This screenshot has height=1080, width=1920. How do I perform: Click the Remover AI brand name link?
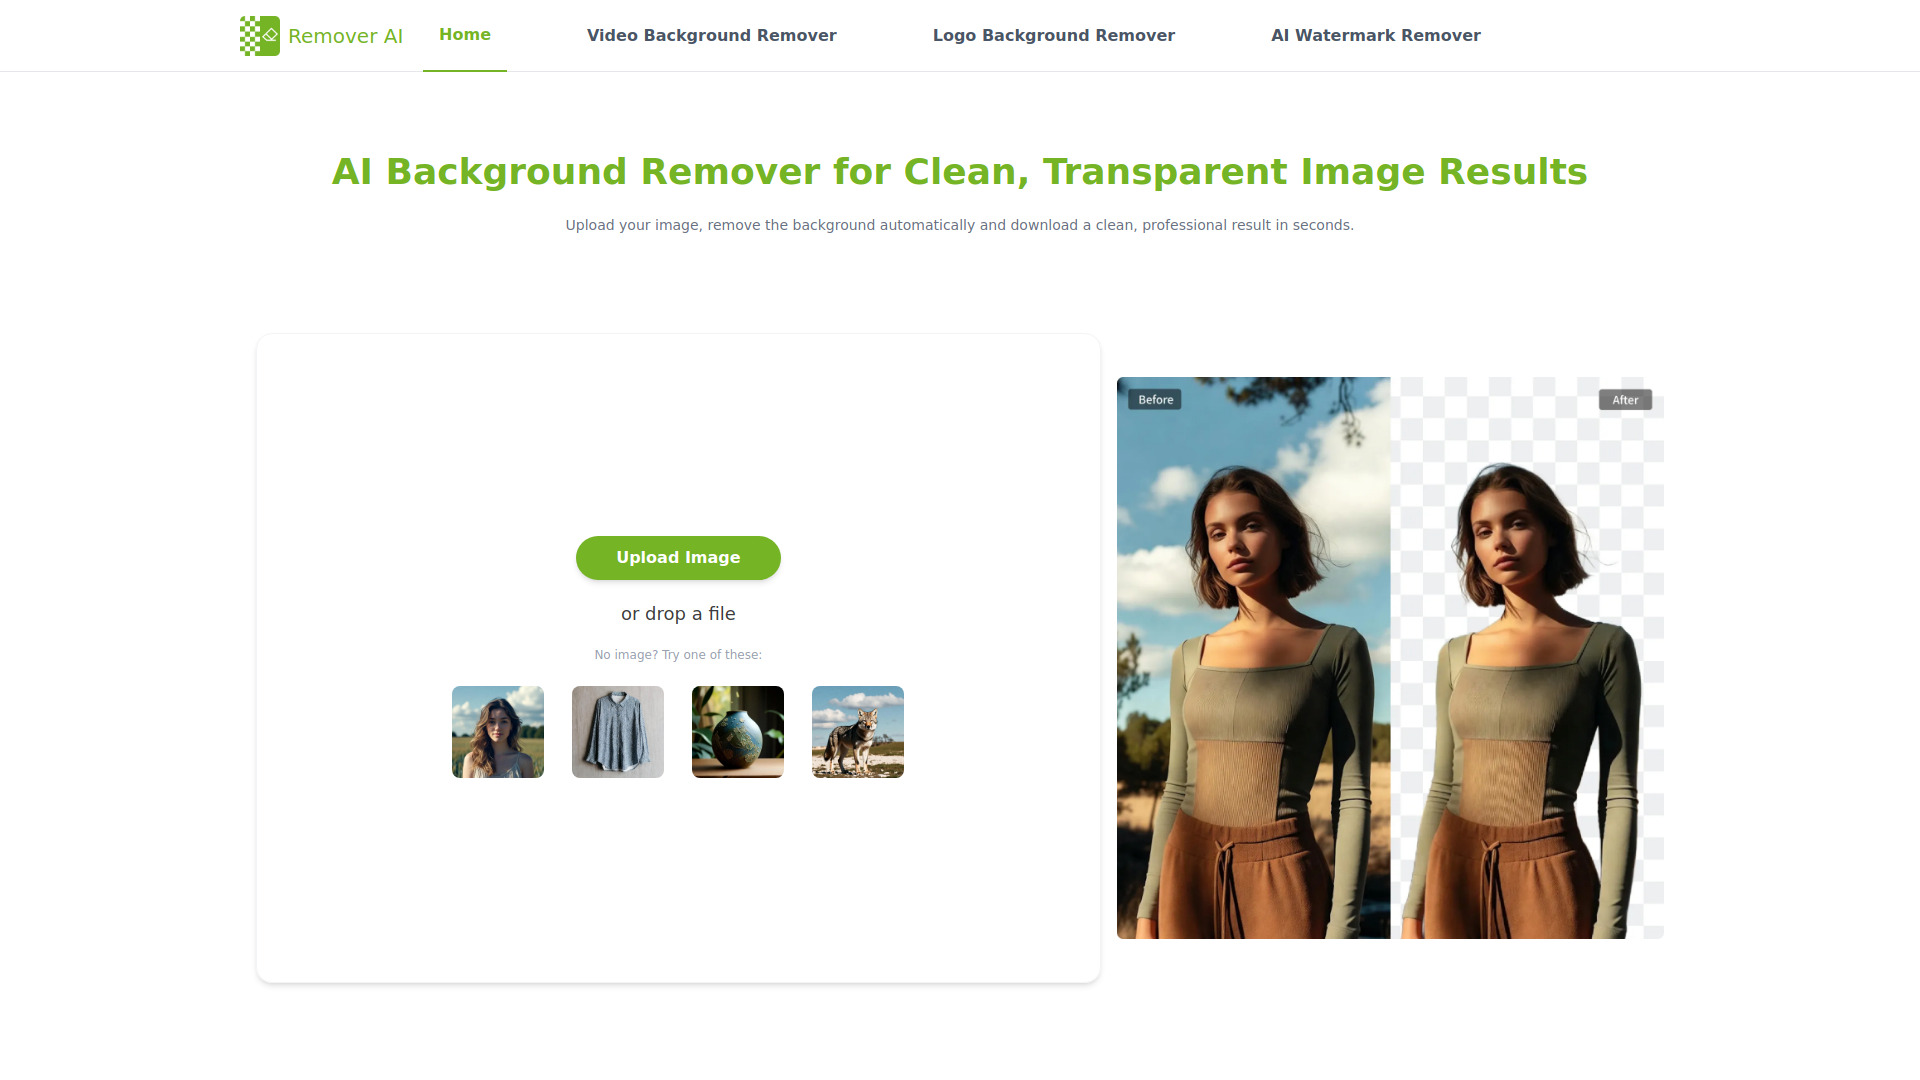pyautogui.click(x=346, y=35)
